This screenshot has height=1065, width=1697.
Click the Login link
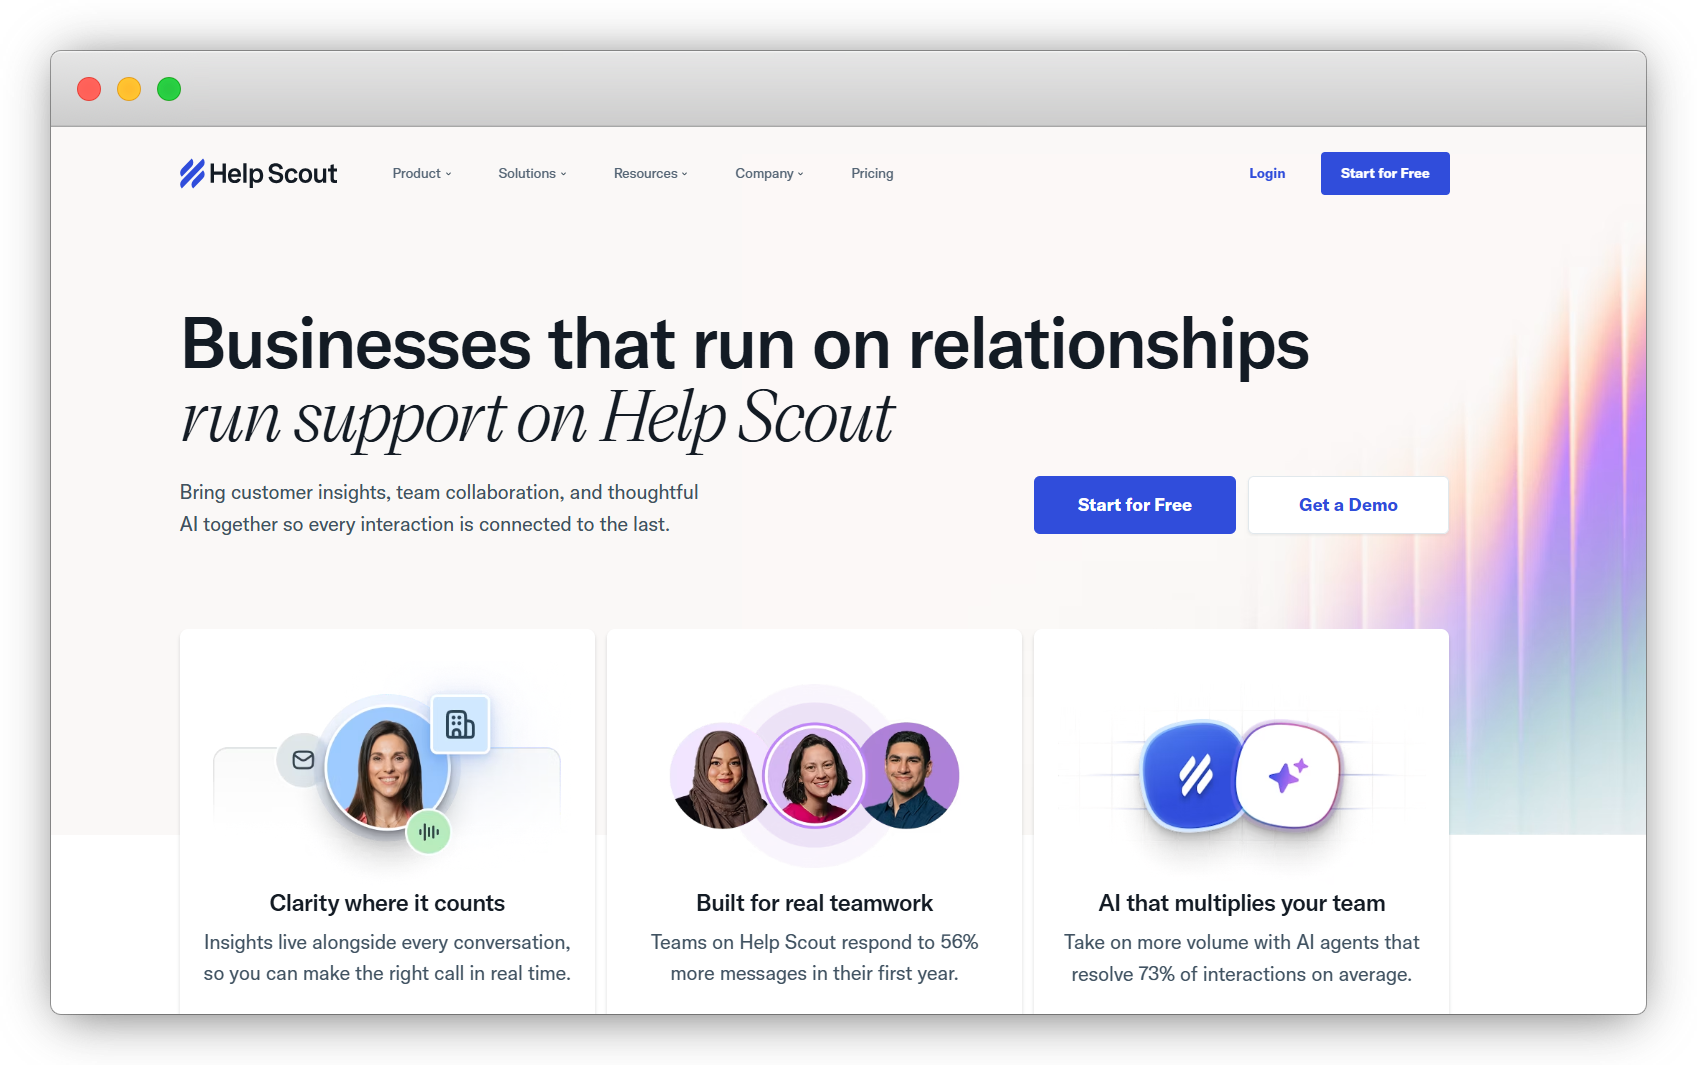click(1267, 174)
